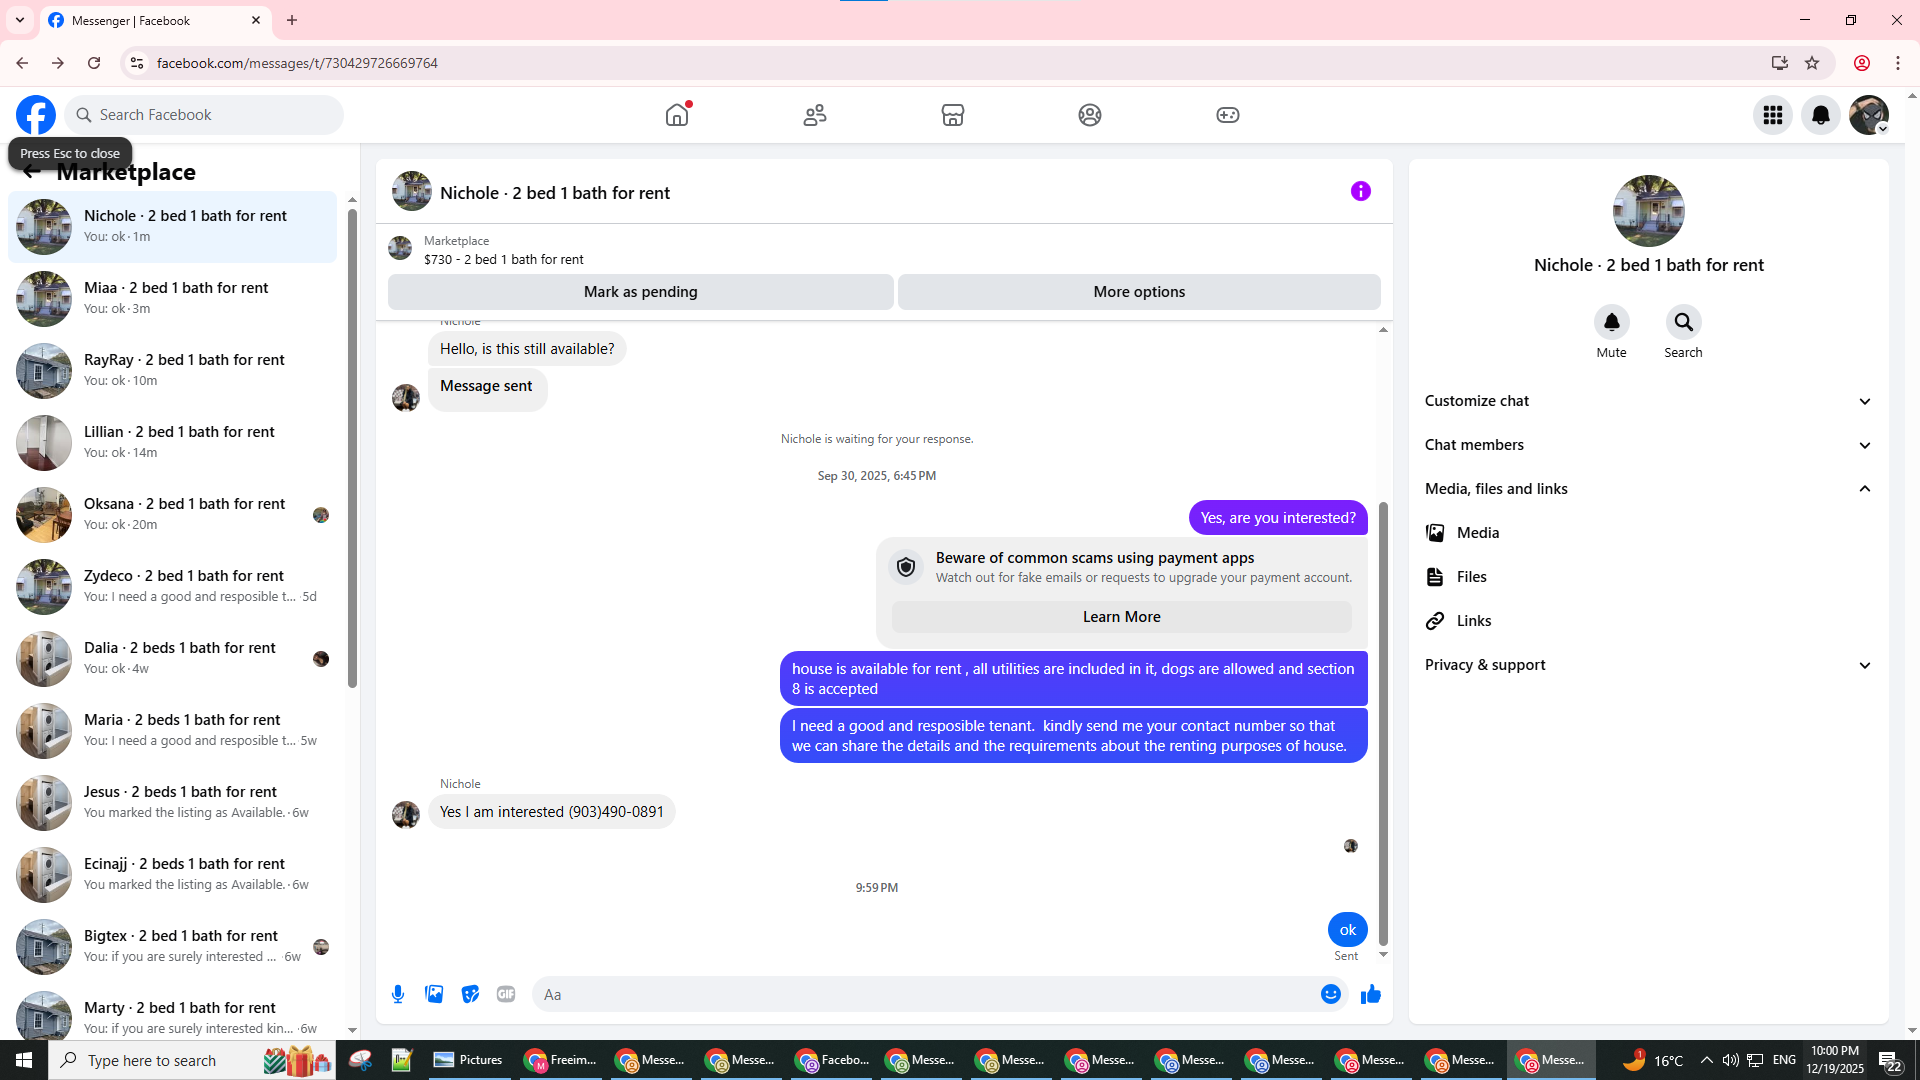Attach a photo using the image icon

(x=434, y=994)
